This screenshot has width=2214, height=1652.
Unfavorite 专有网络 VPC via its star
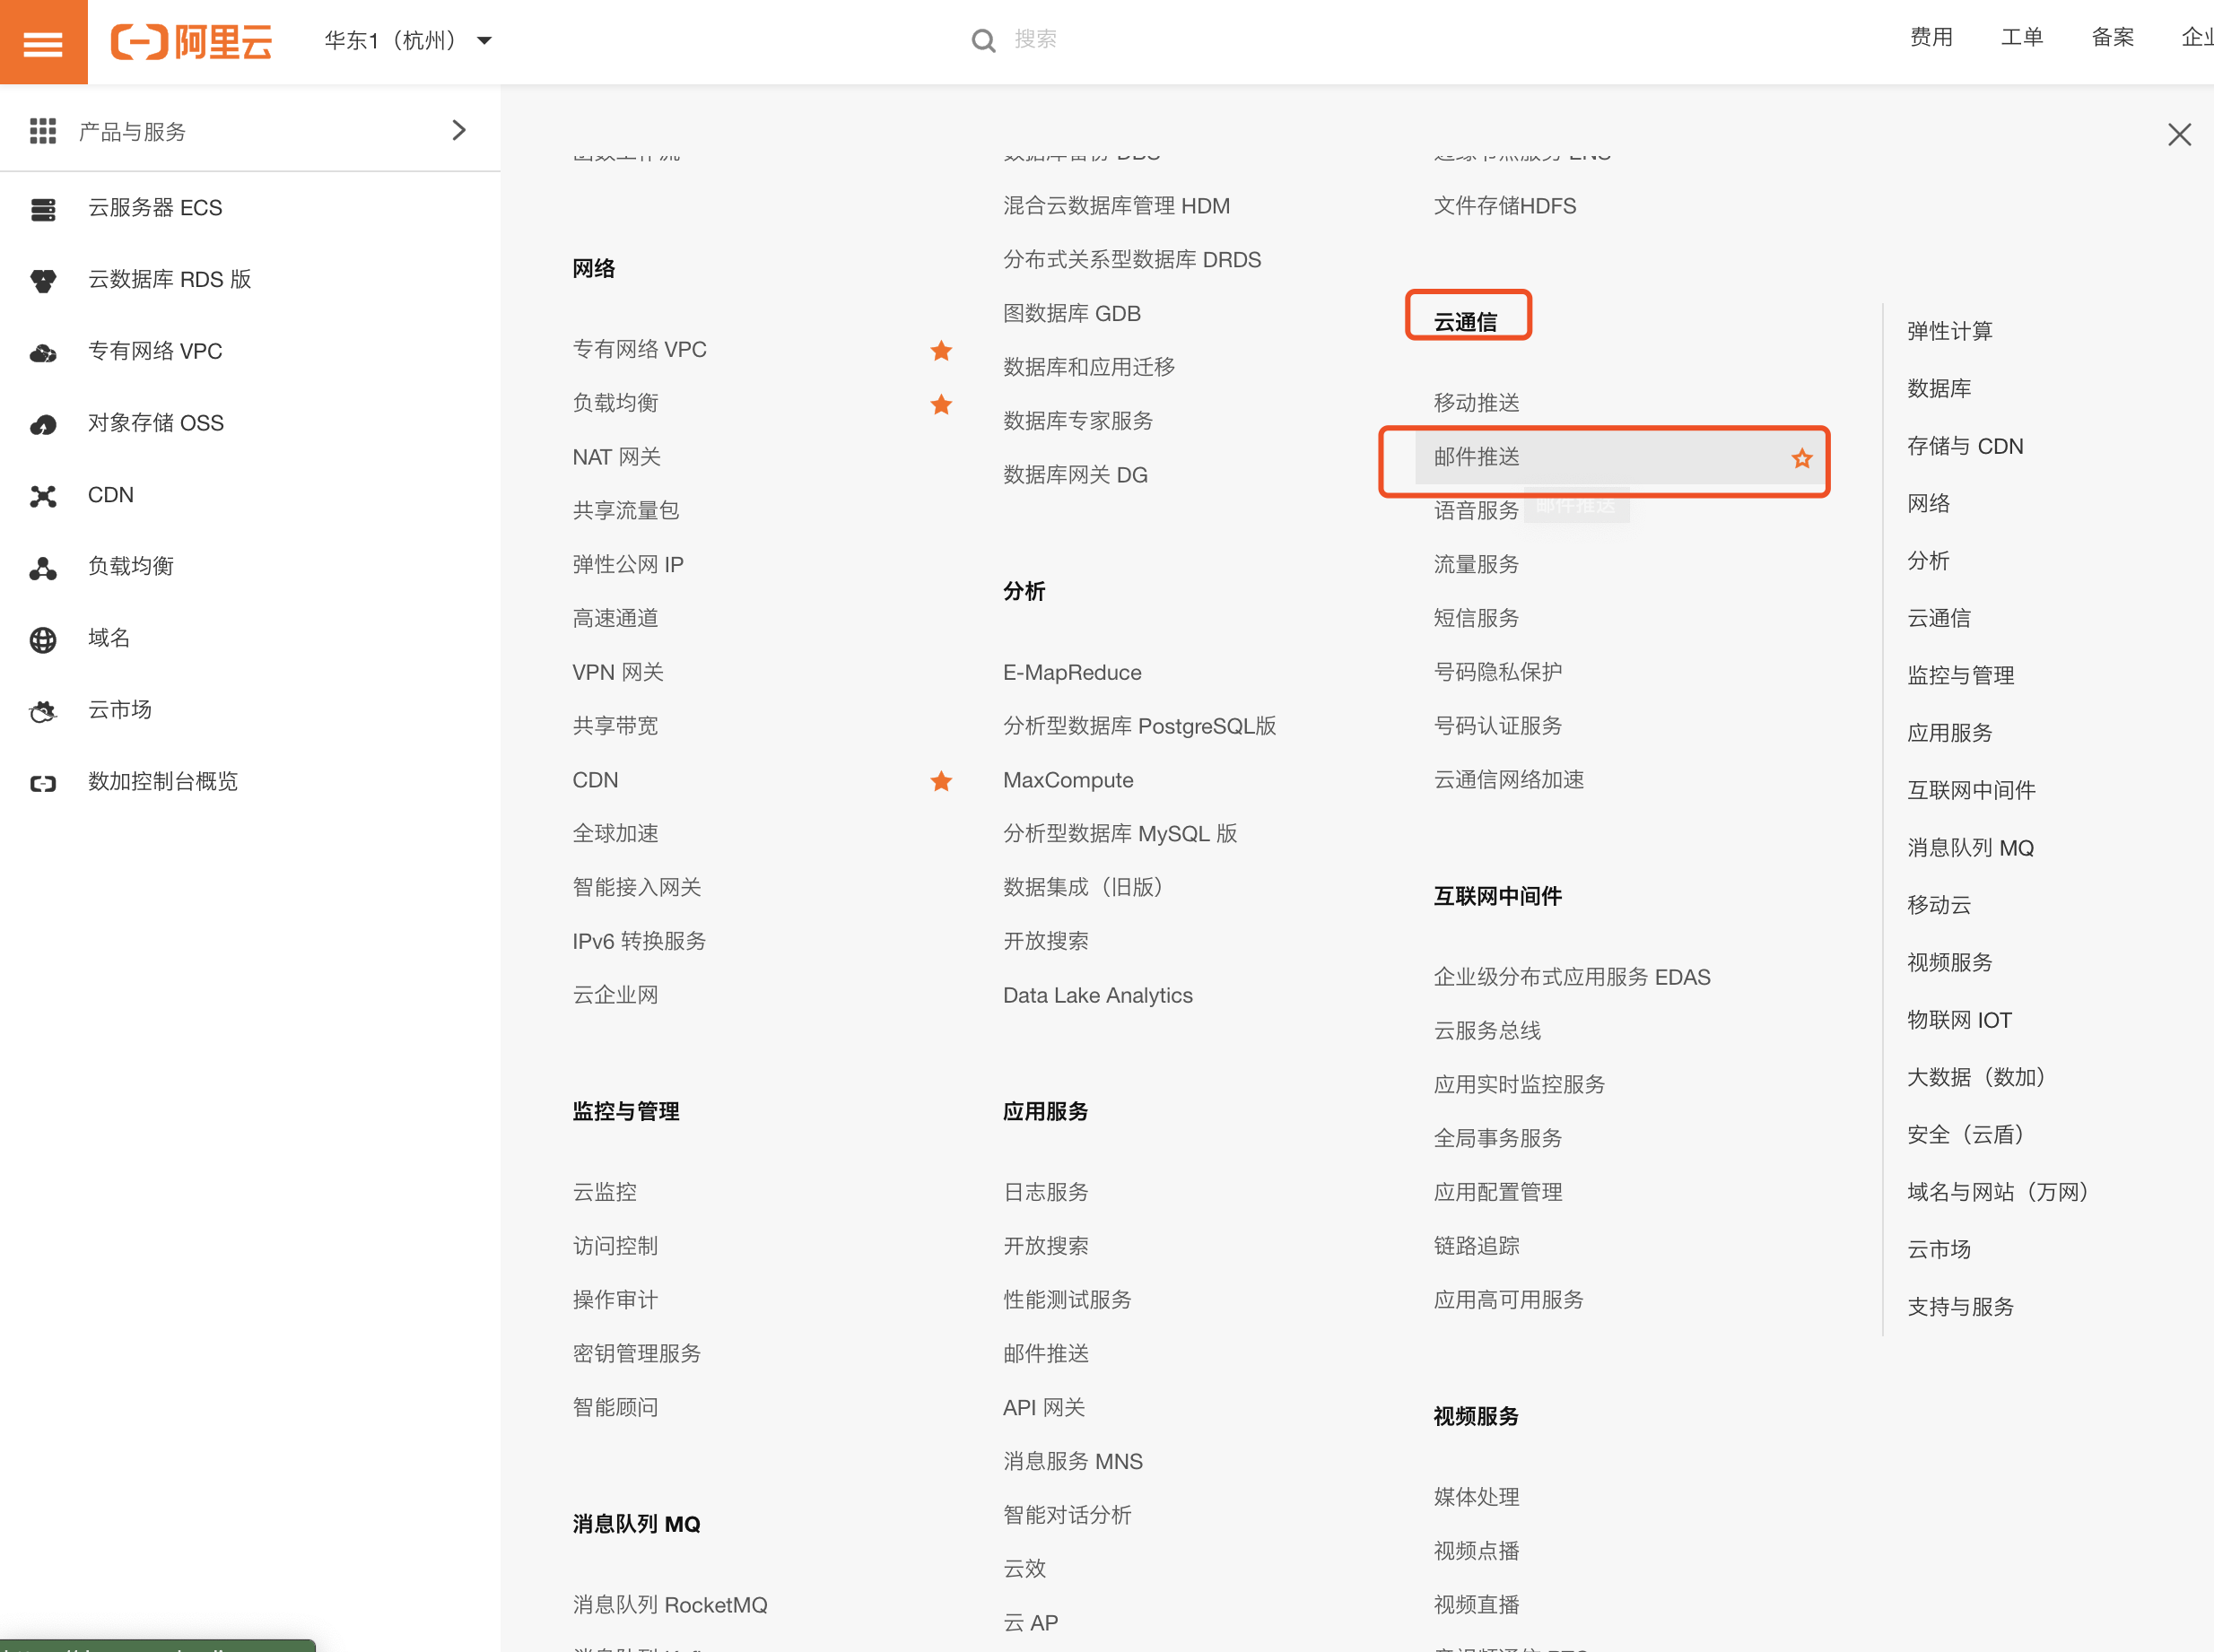click(x=940, y=350)
